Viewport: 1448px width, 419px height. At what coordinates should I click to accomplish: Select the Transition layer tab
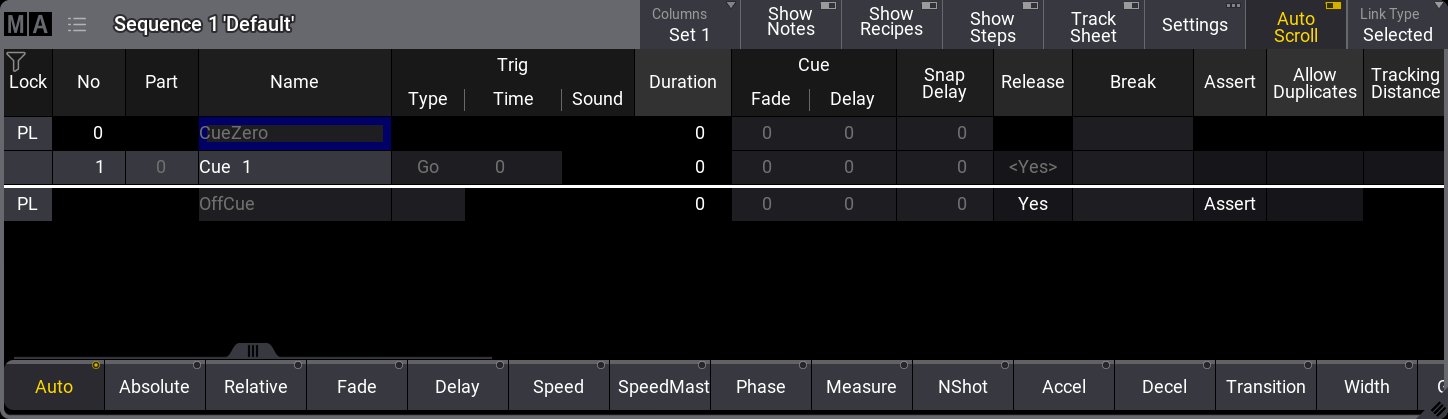click(1266, 387)
